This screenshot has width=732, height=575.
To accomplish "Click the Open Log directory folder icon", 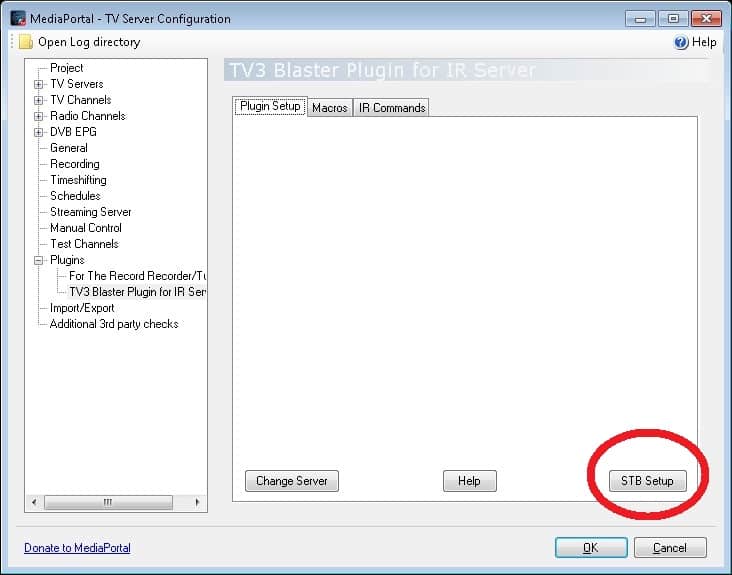I will point(25,42).
